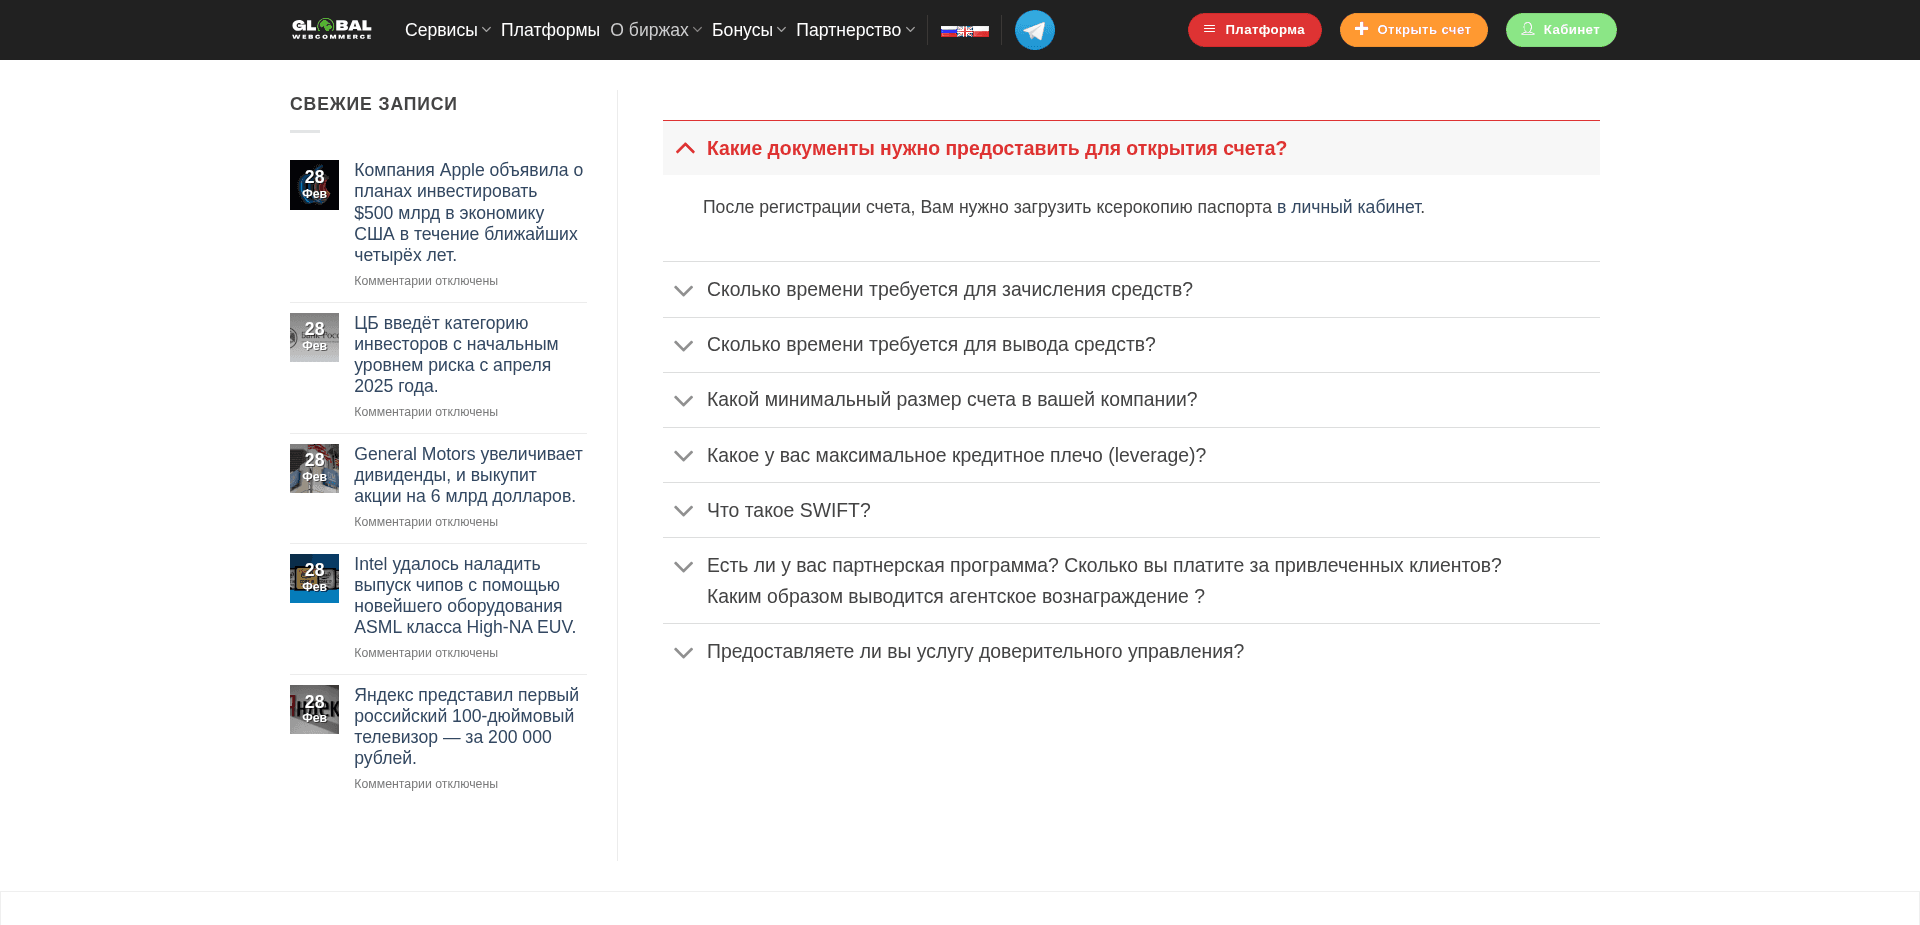
Task: Open the Партнерство menu
Action: (x=849, y=30)
